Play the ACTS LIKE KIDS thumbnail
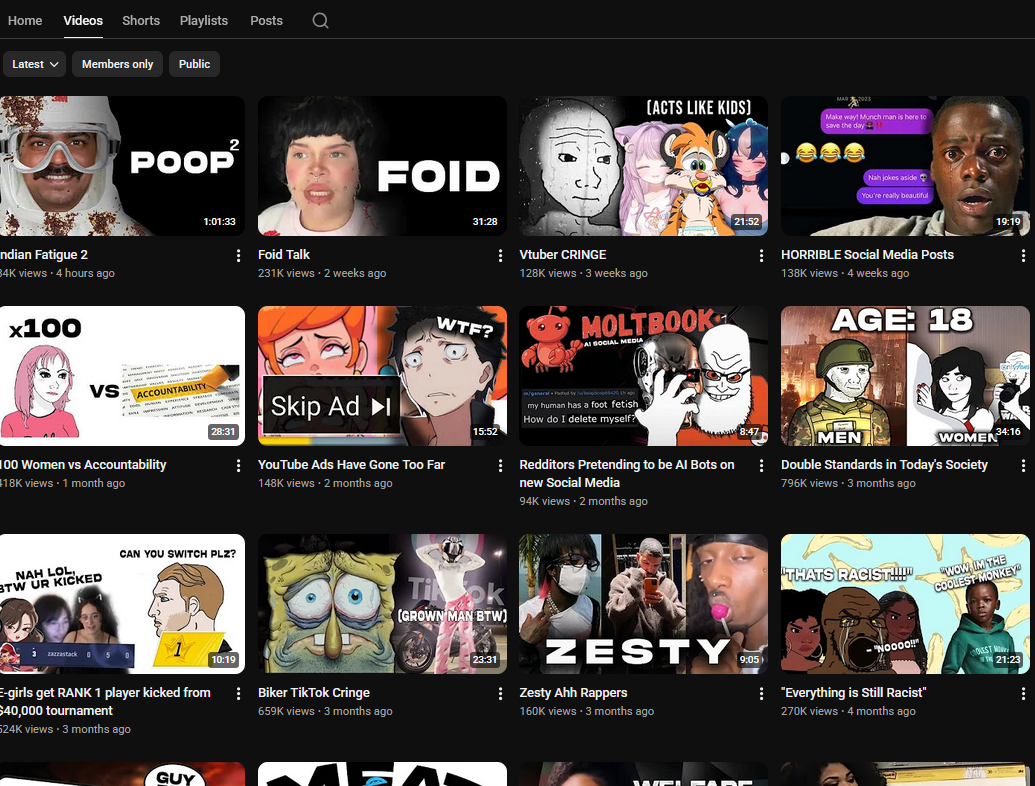The height and width of the screenshot is (786, 1035). pos(644,166)
